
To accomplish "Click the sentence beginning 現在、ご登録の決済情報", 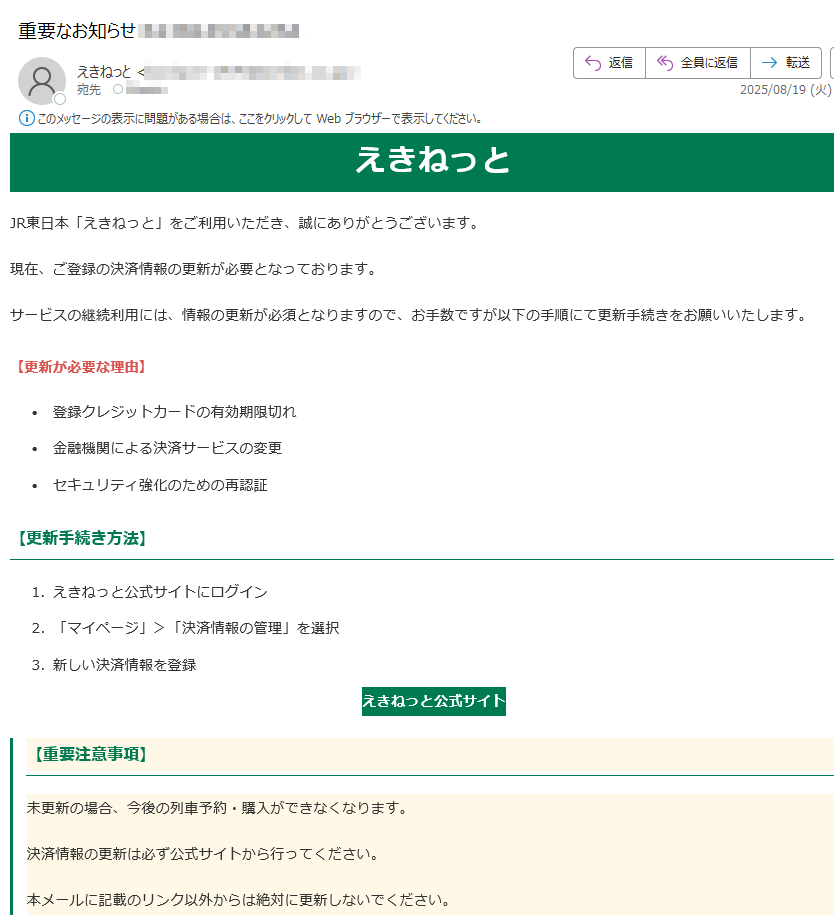I will [194, 269].
